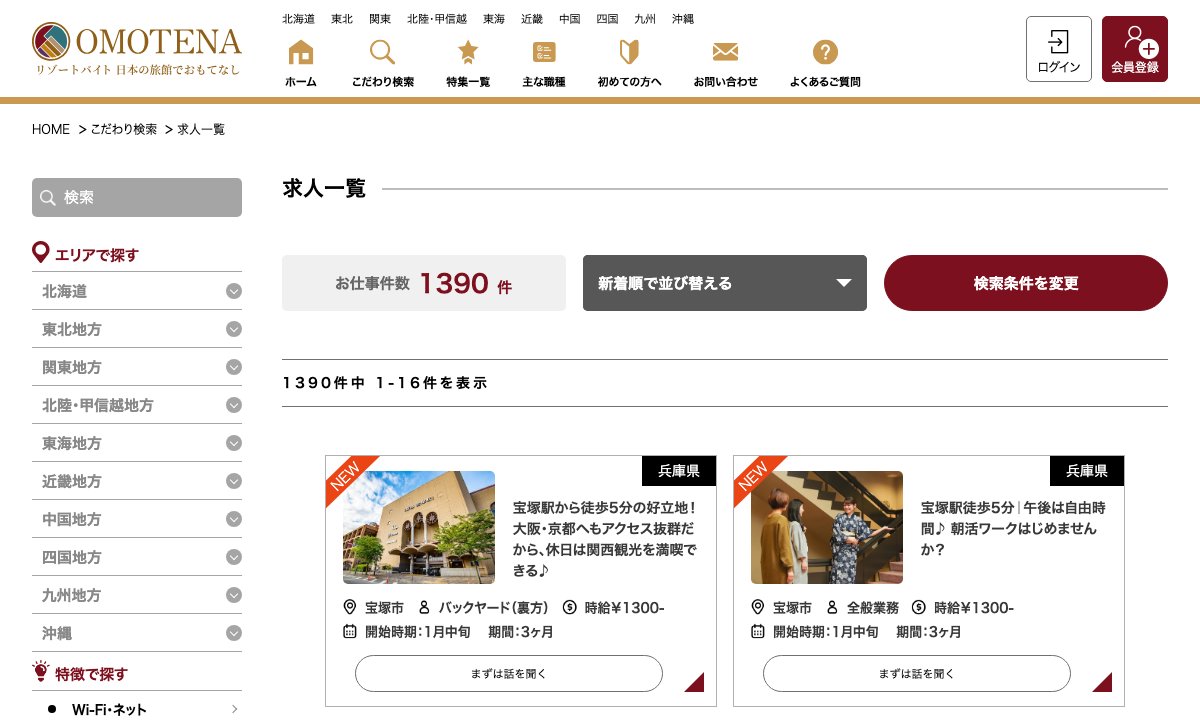
Task: Expand 近畿地方 area in sidebar
Action: pos(137,481)
